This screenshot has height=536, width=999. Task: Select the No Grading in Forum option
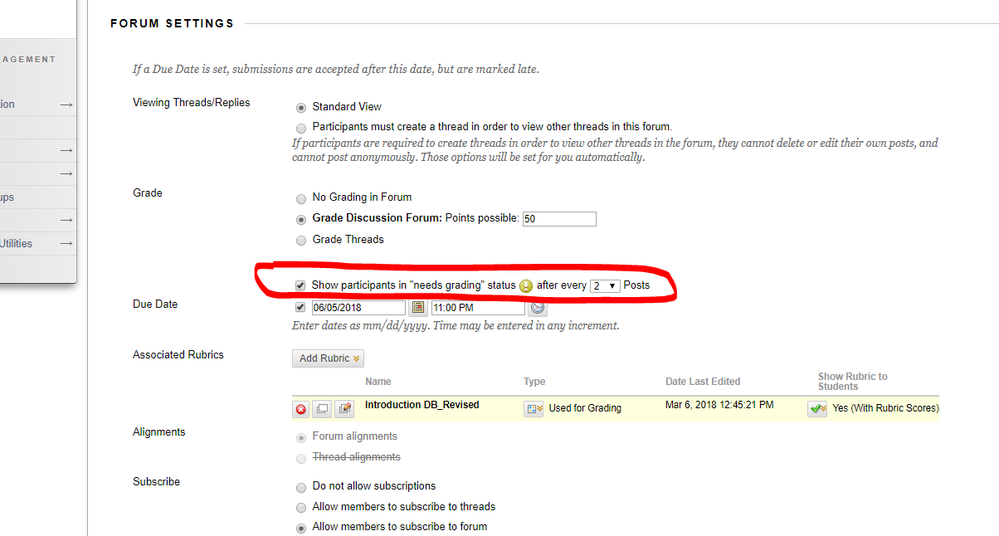(301, 198)
